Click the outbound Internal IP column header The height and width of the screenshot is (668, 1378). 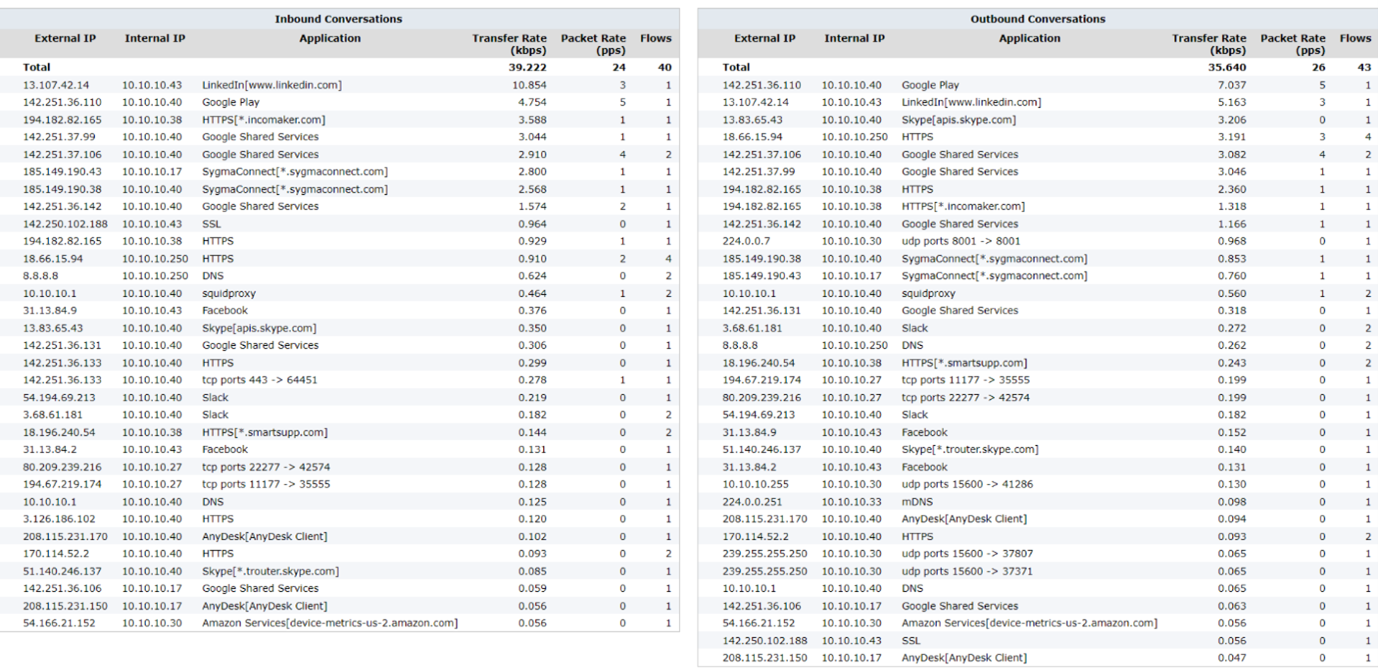pyautogui.click(x=854, y=39)
